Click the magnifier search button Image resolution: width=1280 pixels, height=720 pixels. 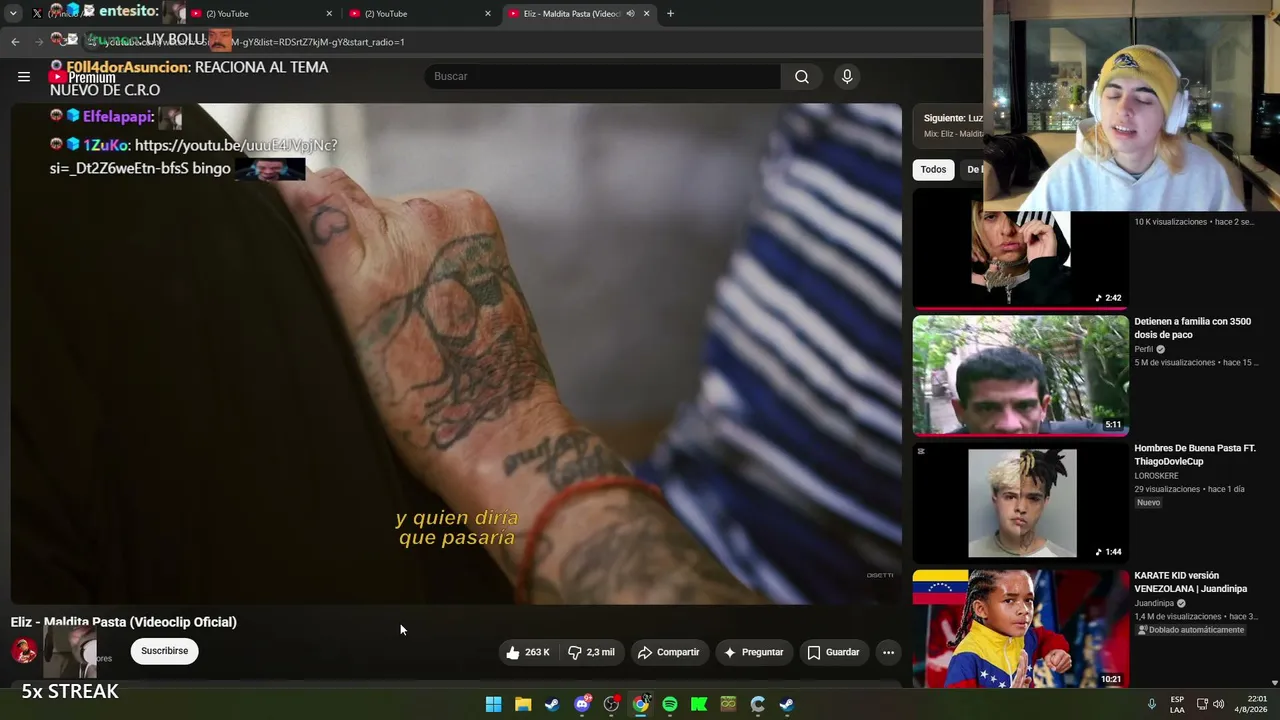point(802,77)
